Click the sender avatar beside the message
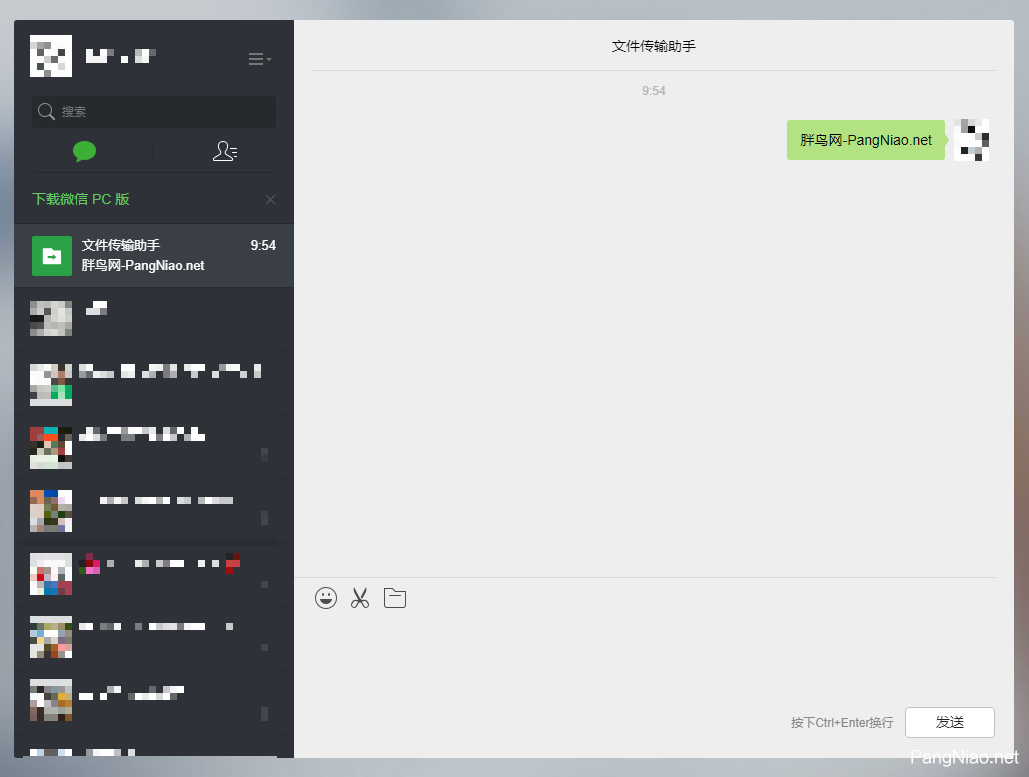Image resolution: width=1029 pixels, height=777 pixels. 971,140
